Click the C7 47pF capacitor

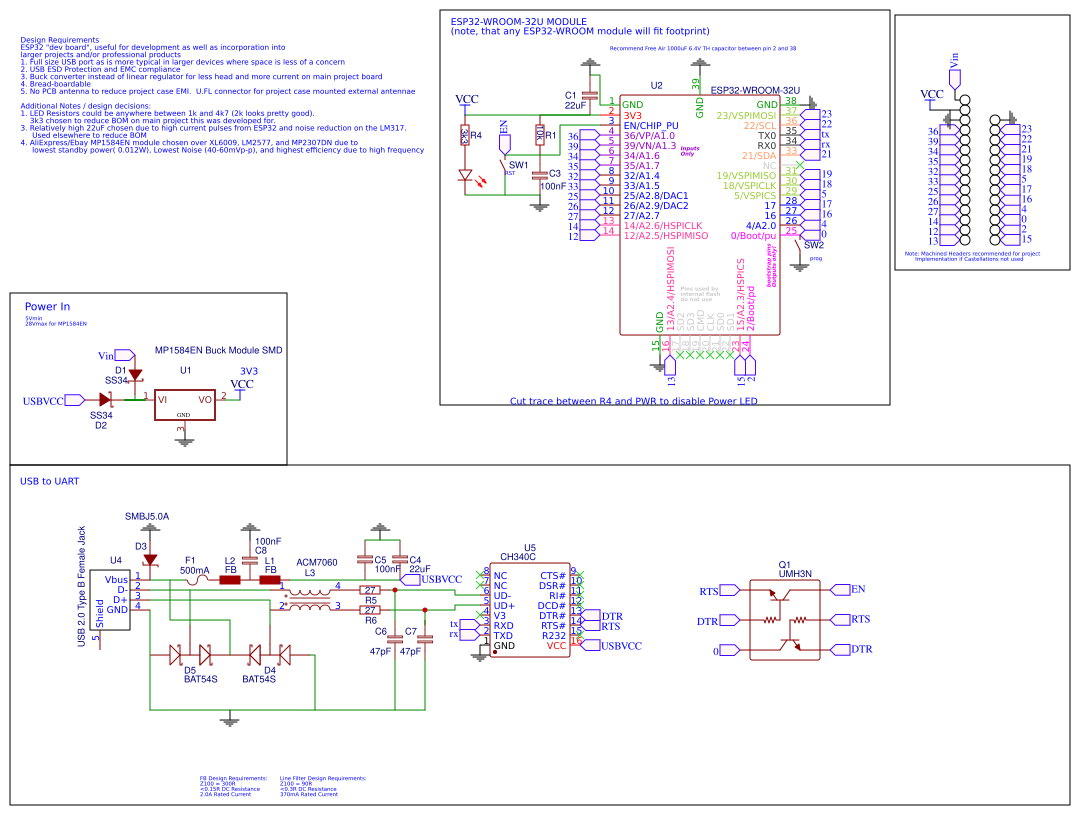click(x=425, y=639)
